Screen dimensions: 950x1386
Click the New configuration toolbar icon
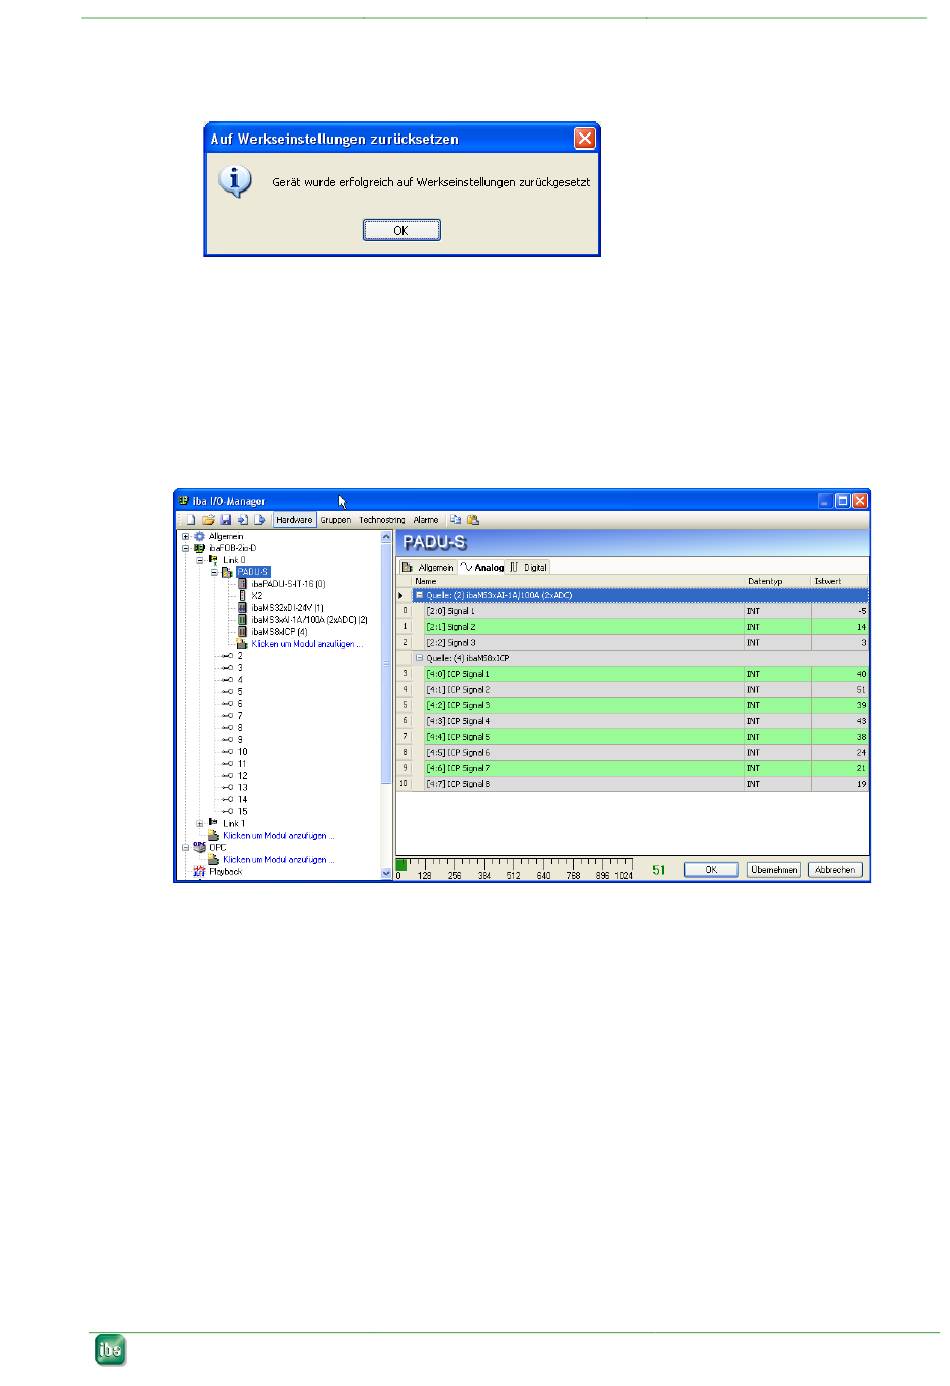191,520
